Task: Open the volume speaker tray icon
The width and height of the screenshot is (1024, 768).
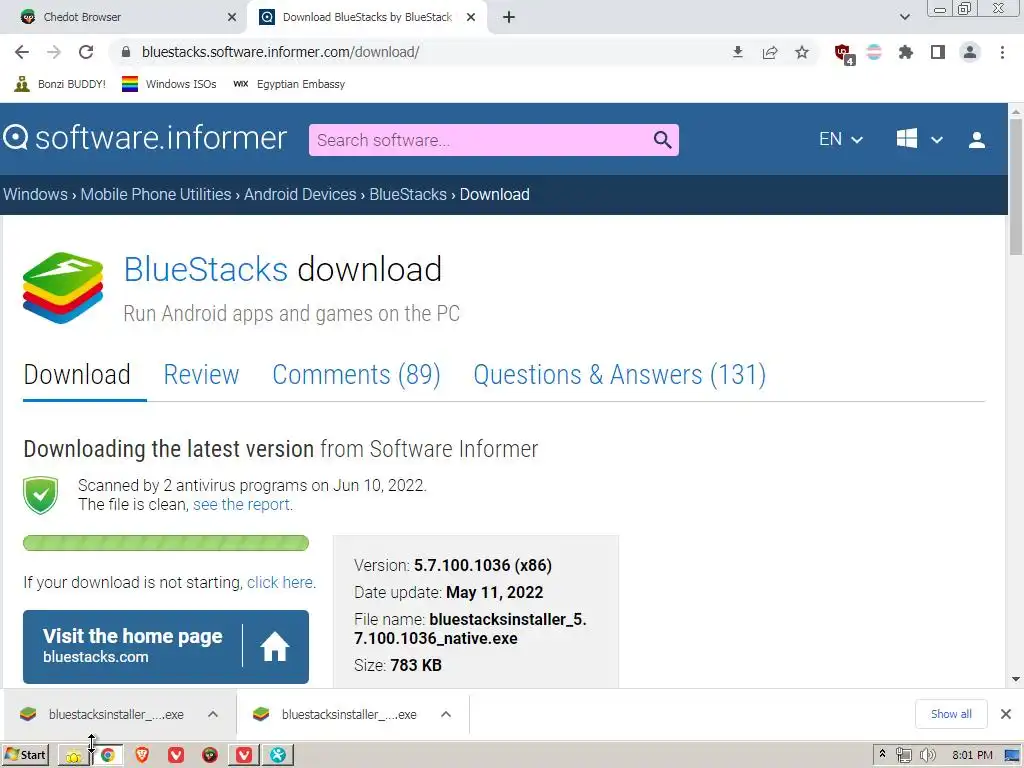Action: click(928, 755)
